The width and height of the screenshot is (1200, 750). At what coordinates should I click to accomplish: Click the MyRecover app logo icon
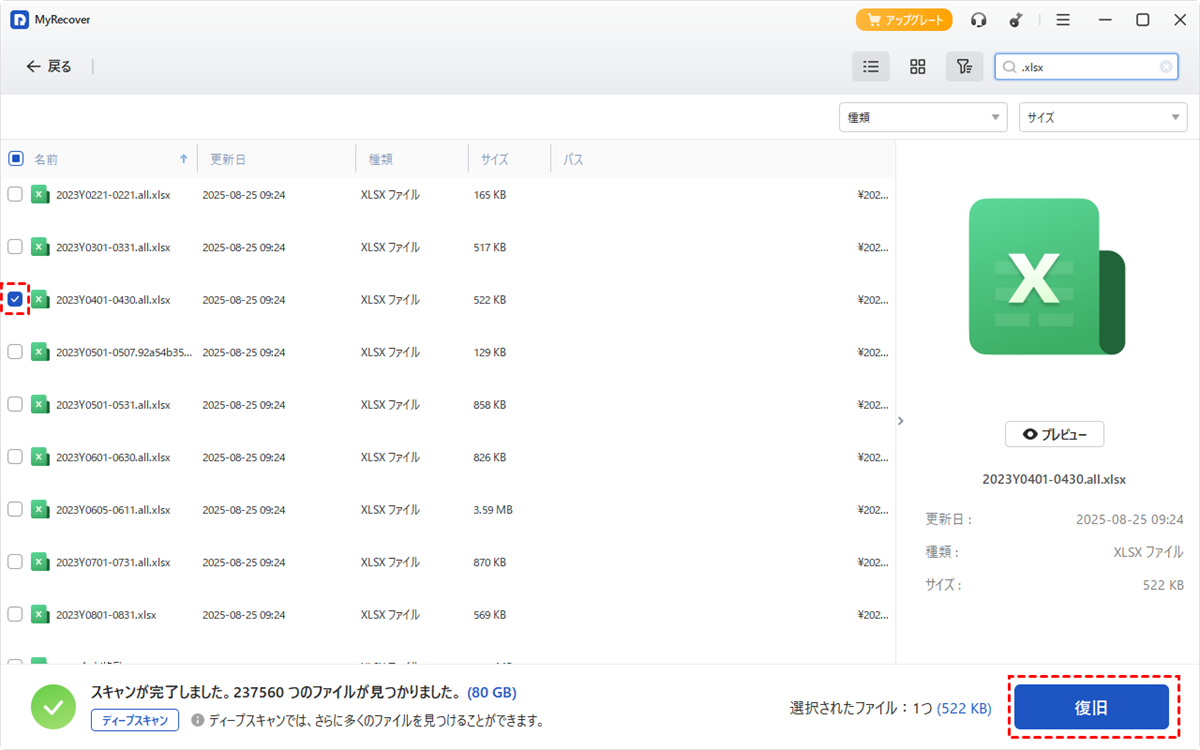[x=19, y=20]
